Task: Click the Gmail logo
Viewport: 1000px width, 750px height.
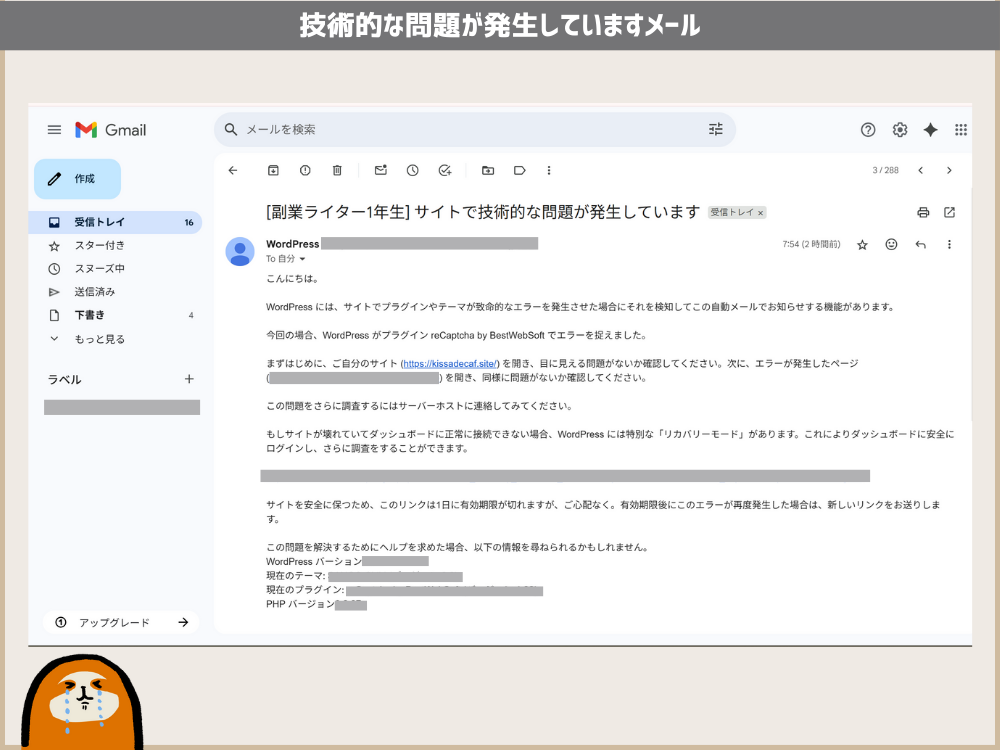Action: tap(110, 129)
